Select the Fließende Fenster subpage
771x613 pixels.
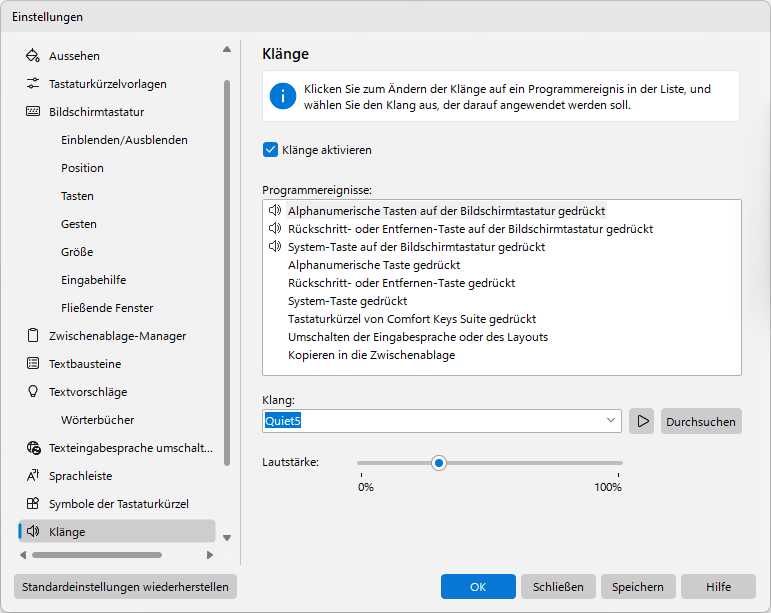coord(107,308)
